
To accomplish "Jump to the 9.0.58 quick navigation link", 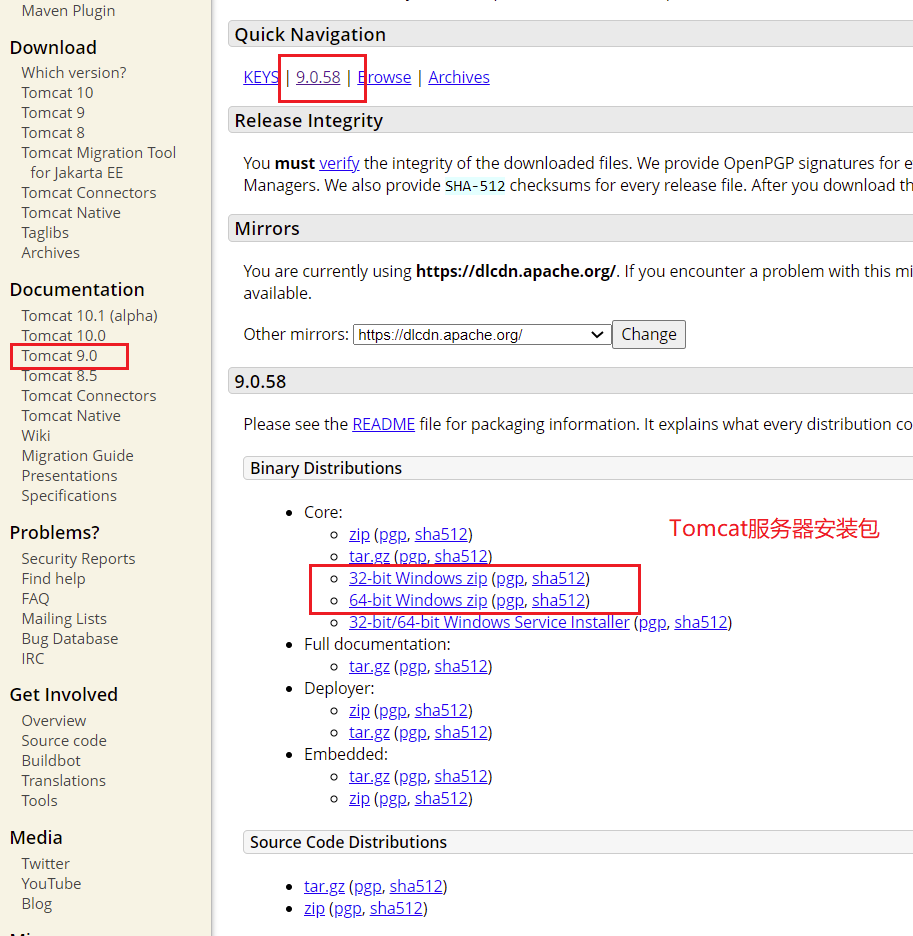I will coord(318,77).
